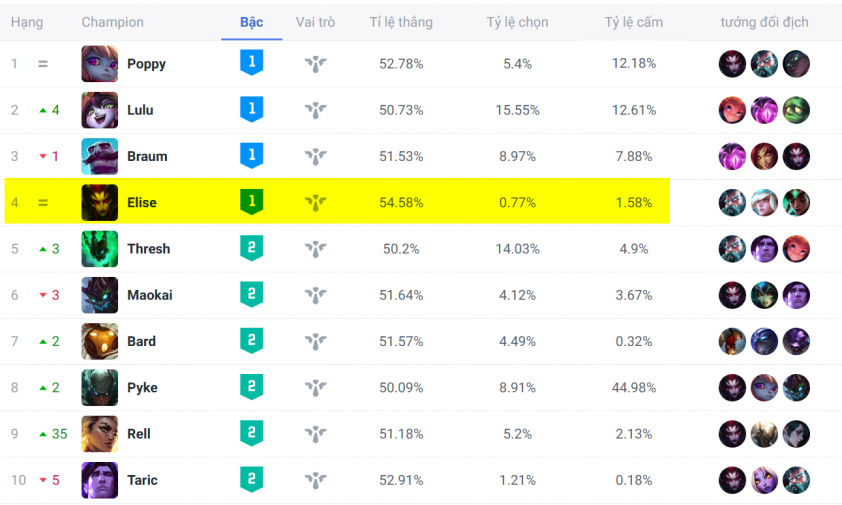Click the Taric name link
This screenshot has width=842, height=505.
[142, 480]
